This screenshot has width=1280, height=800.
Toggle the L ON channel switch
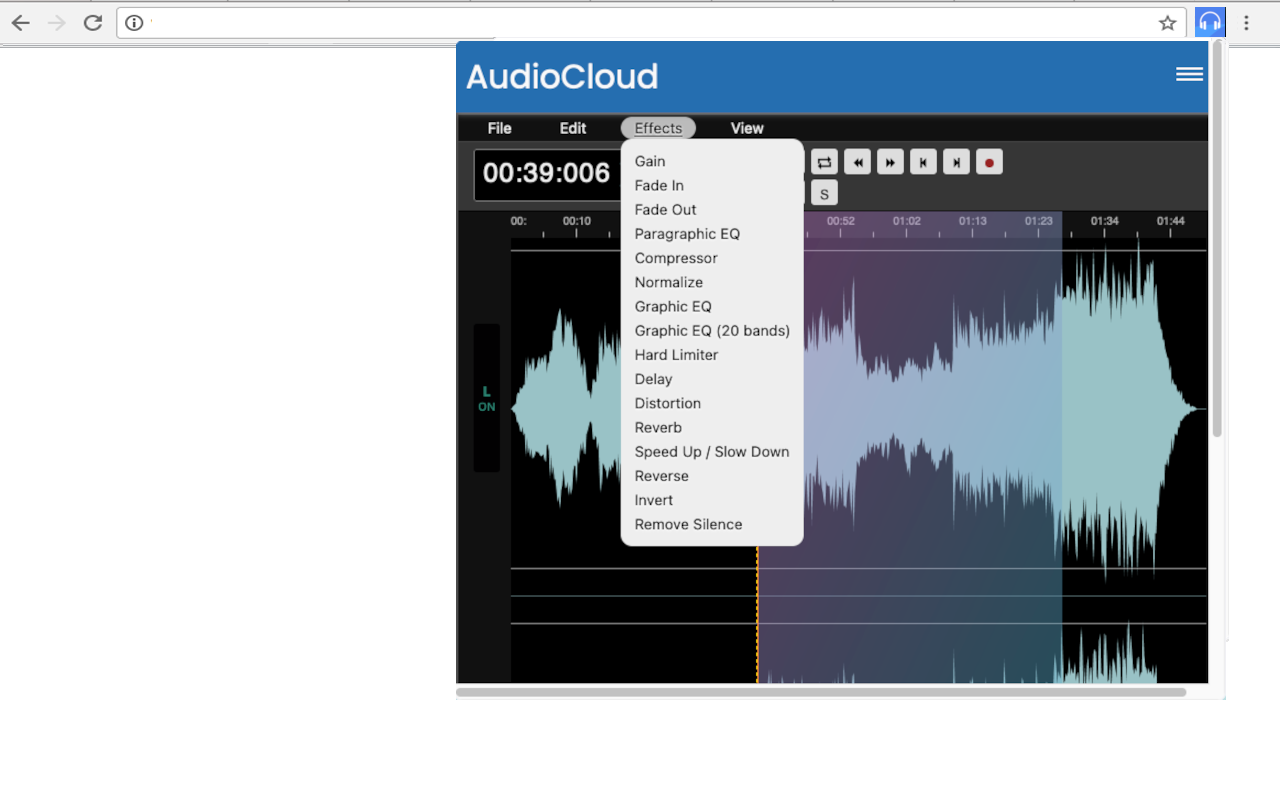(x=486, y=398)
